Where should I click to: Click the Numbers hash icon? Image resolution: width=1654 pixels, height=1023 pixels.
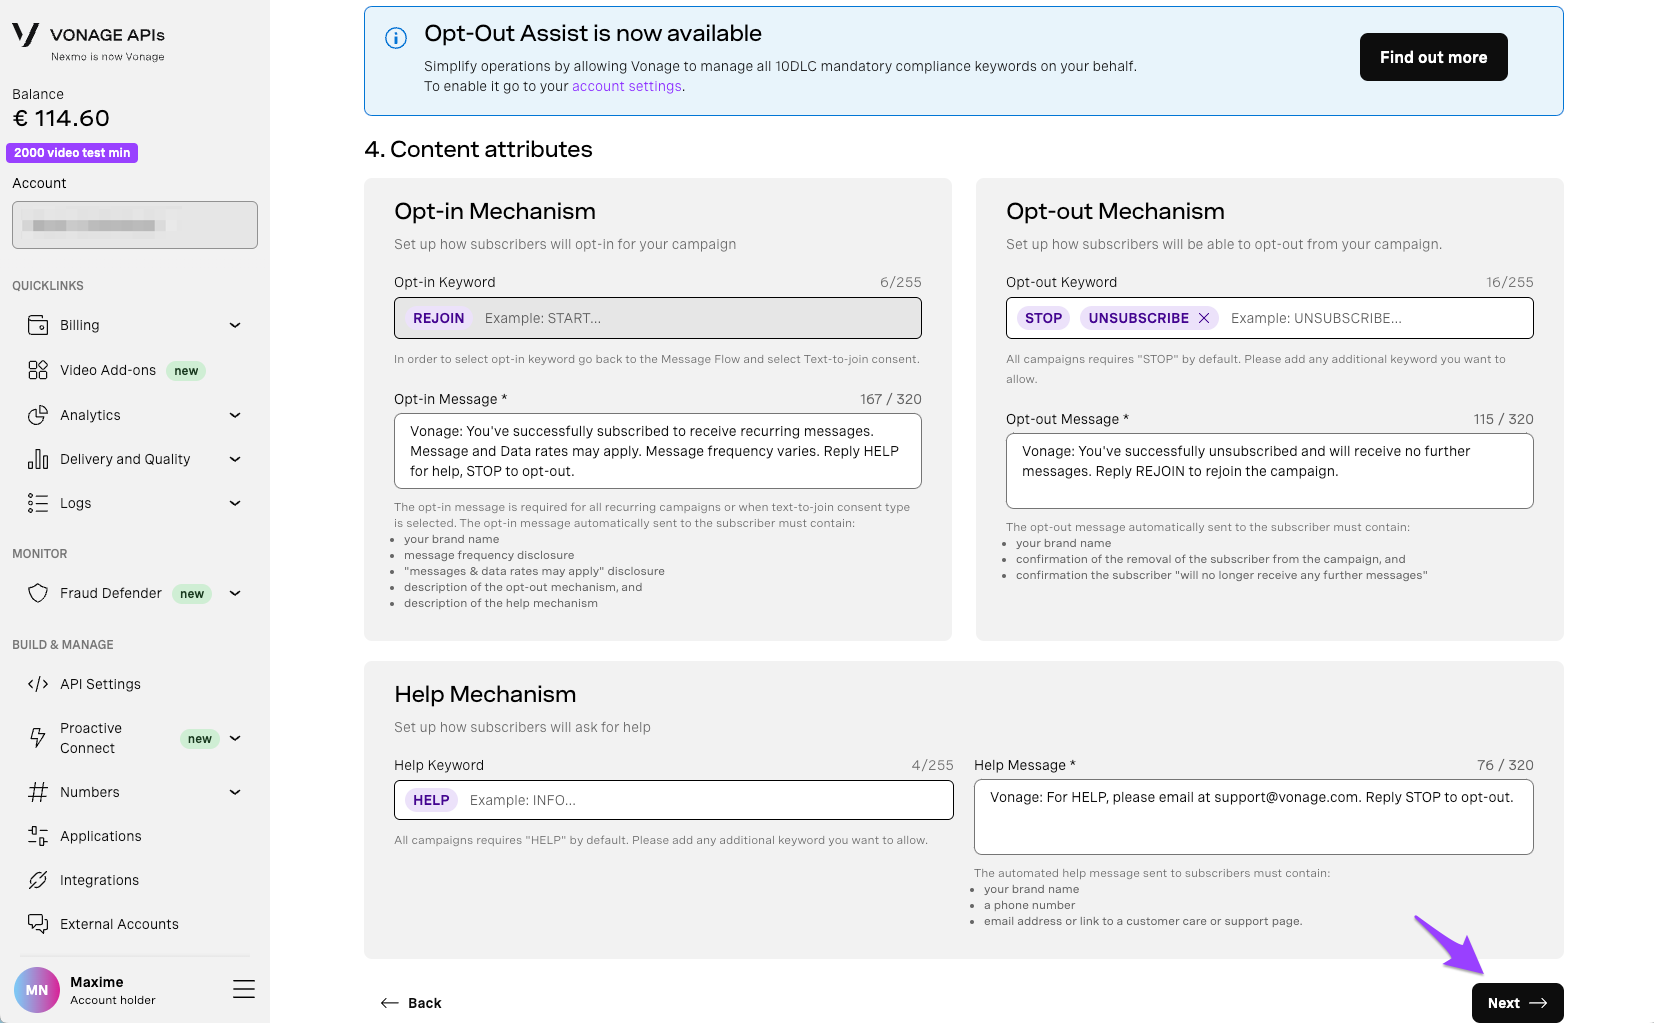coord(37,791)
